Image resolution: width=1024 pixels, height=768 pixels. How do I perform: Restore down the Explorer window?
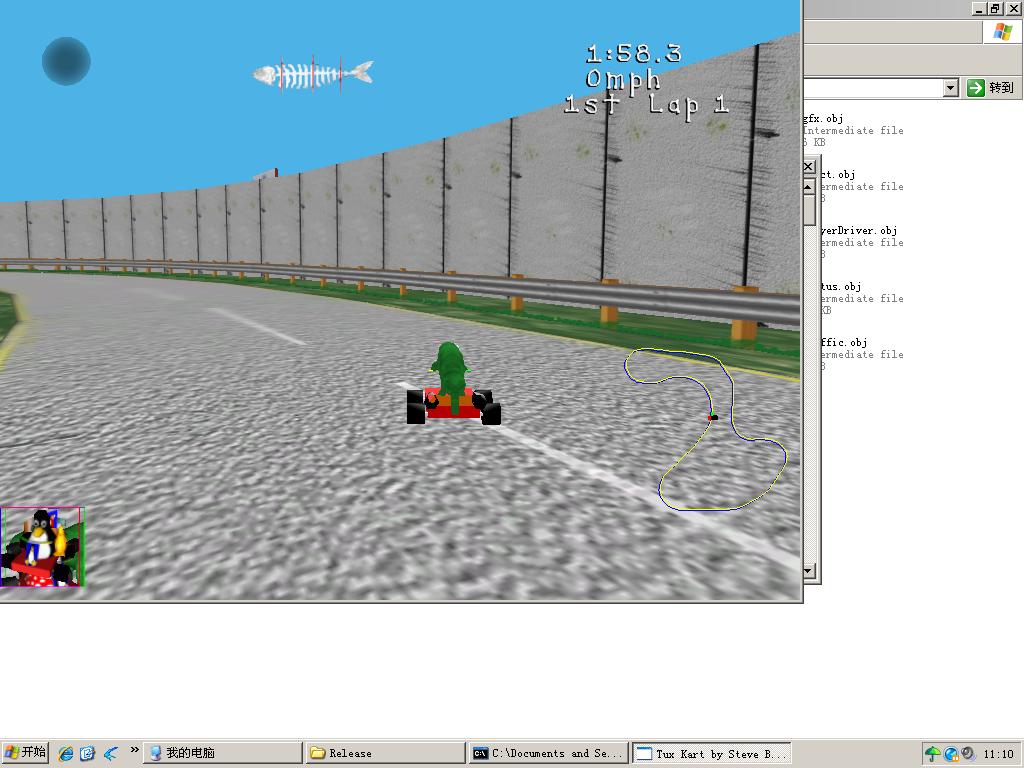click(995, 8)
